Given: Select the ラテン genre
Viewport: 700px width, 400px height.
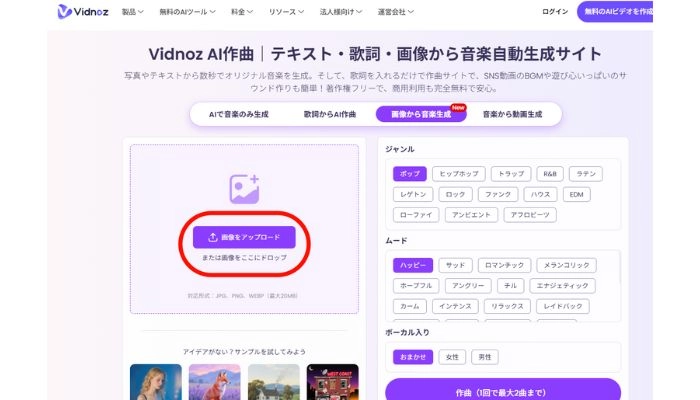Looking at the screenshot, I should coord(586,174).
